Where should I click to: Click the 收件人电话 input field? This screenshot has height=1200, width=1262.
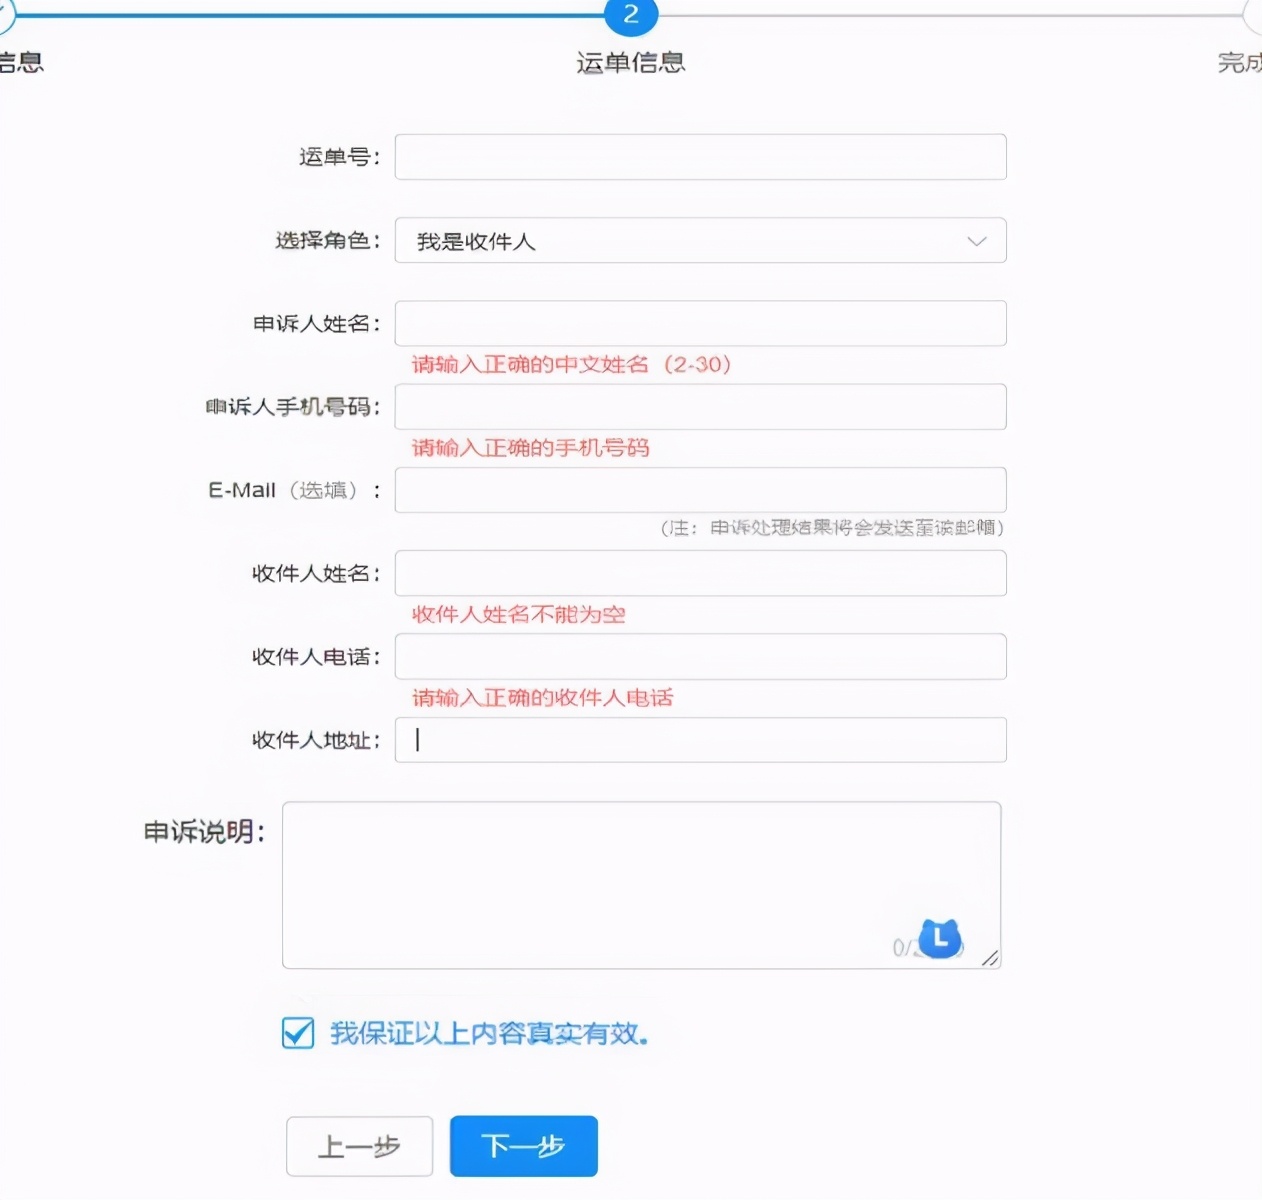tap(700, 657)
